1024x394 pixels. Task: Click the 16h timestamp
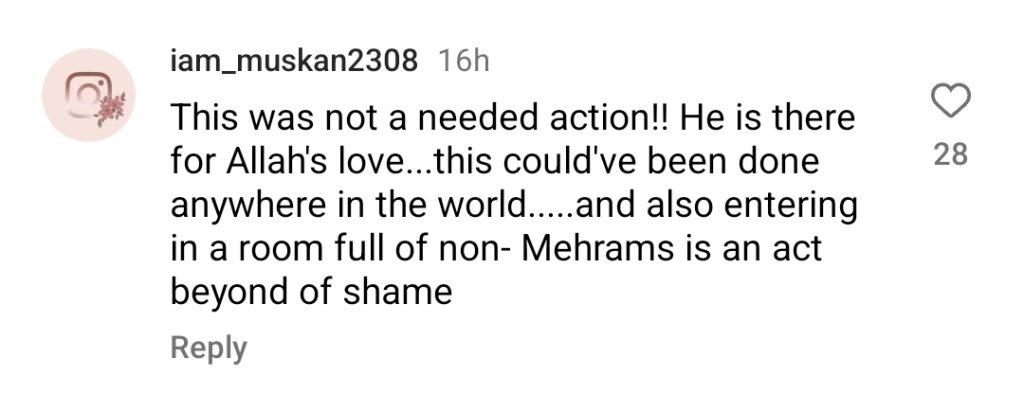point(464,61)
